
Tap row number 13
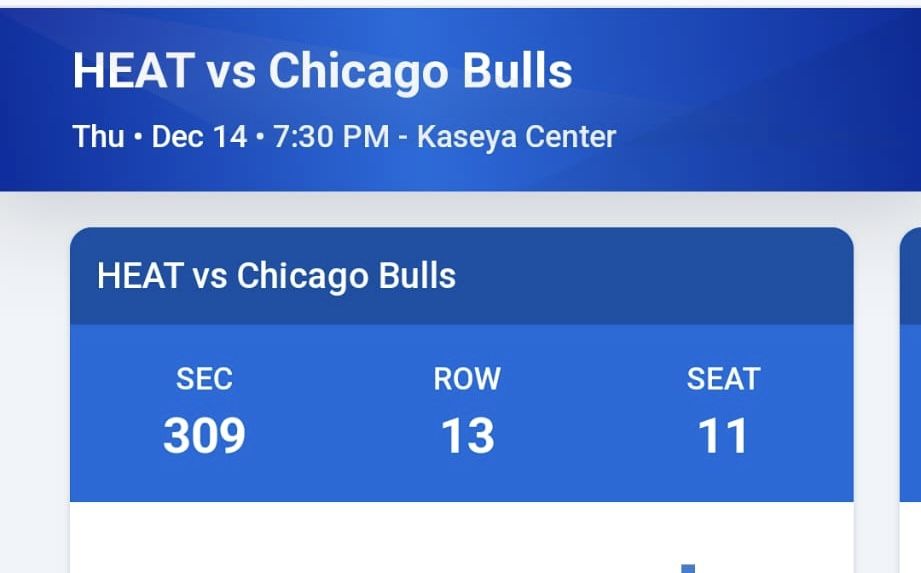click(467, 436)
